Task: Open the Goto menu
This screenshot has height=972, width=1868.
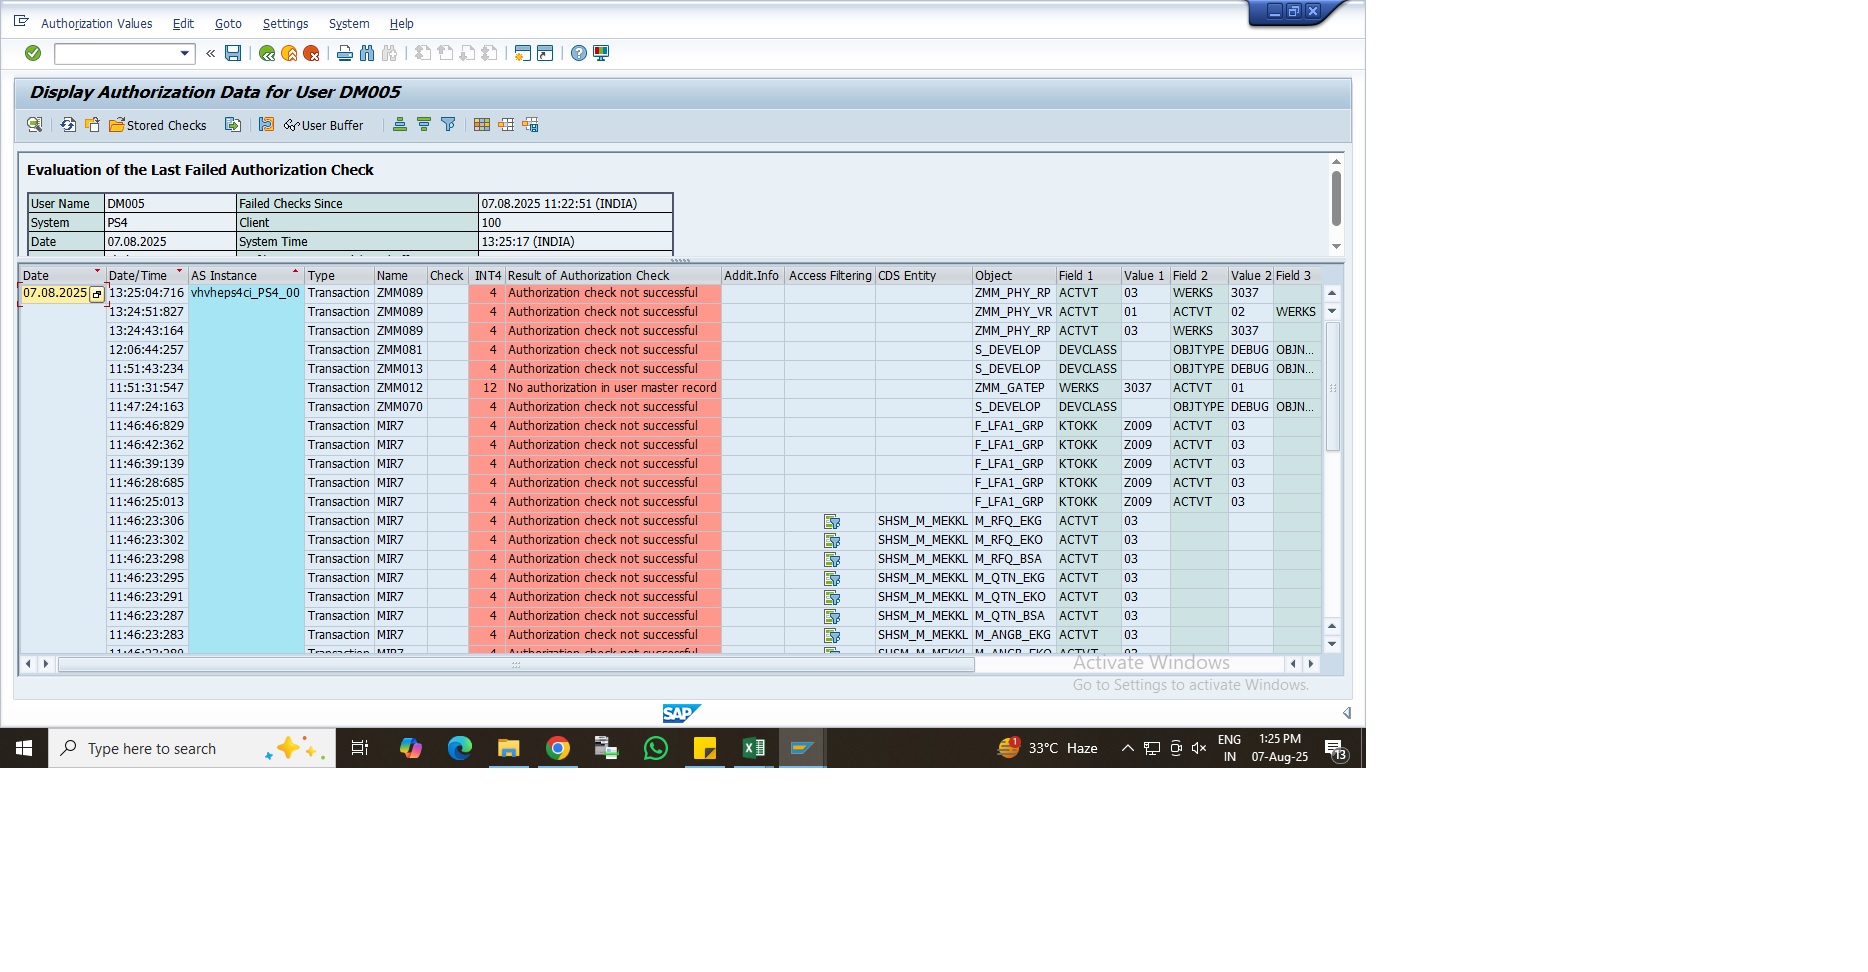Action: tap(228, 23)
